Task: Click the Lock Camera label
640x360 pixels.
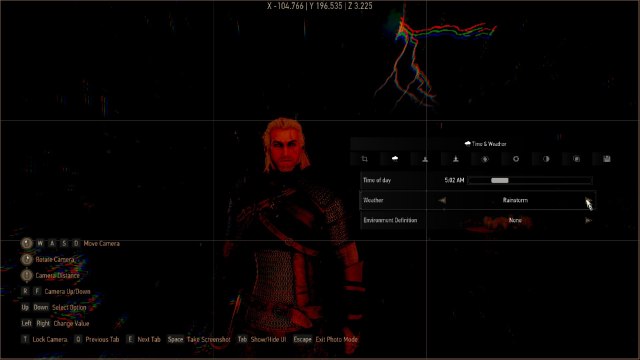Action: 50,339
